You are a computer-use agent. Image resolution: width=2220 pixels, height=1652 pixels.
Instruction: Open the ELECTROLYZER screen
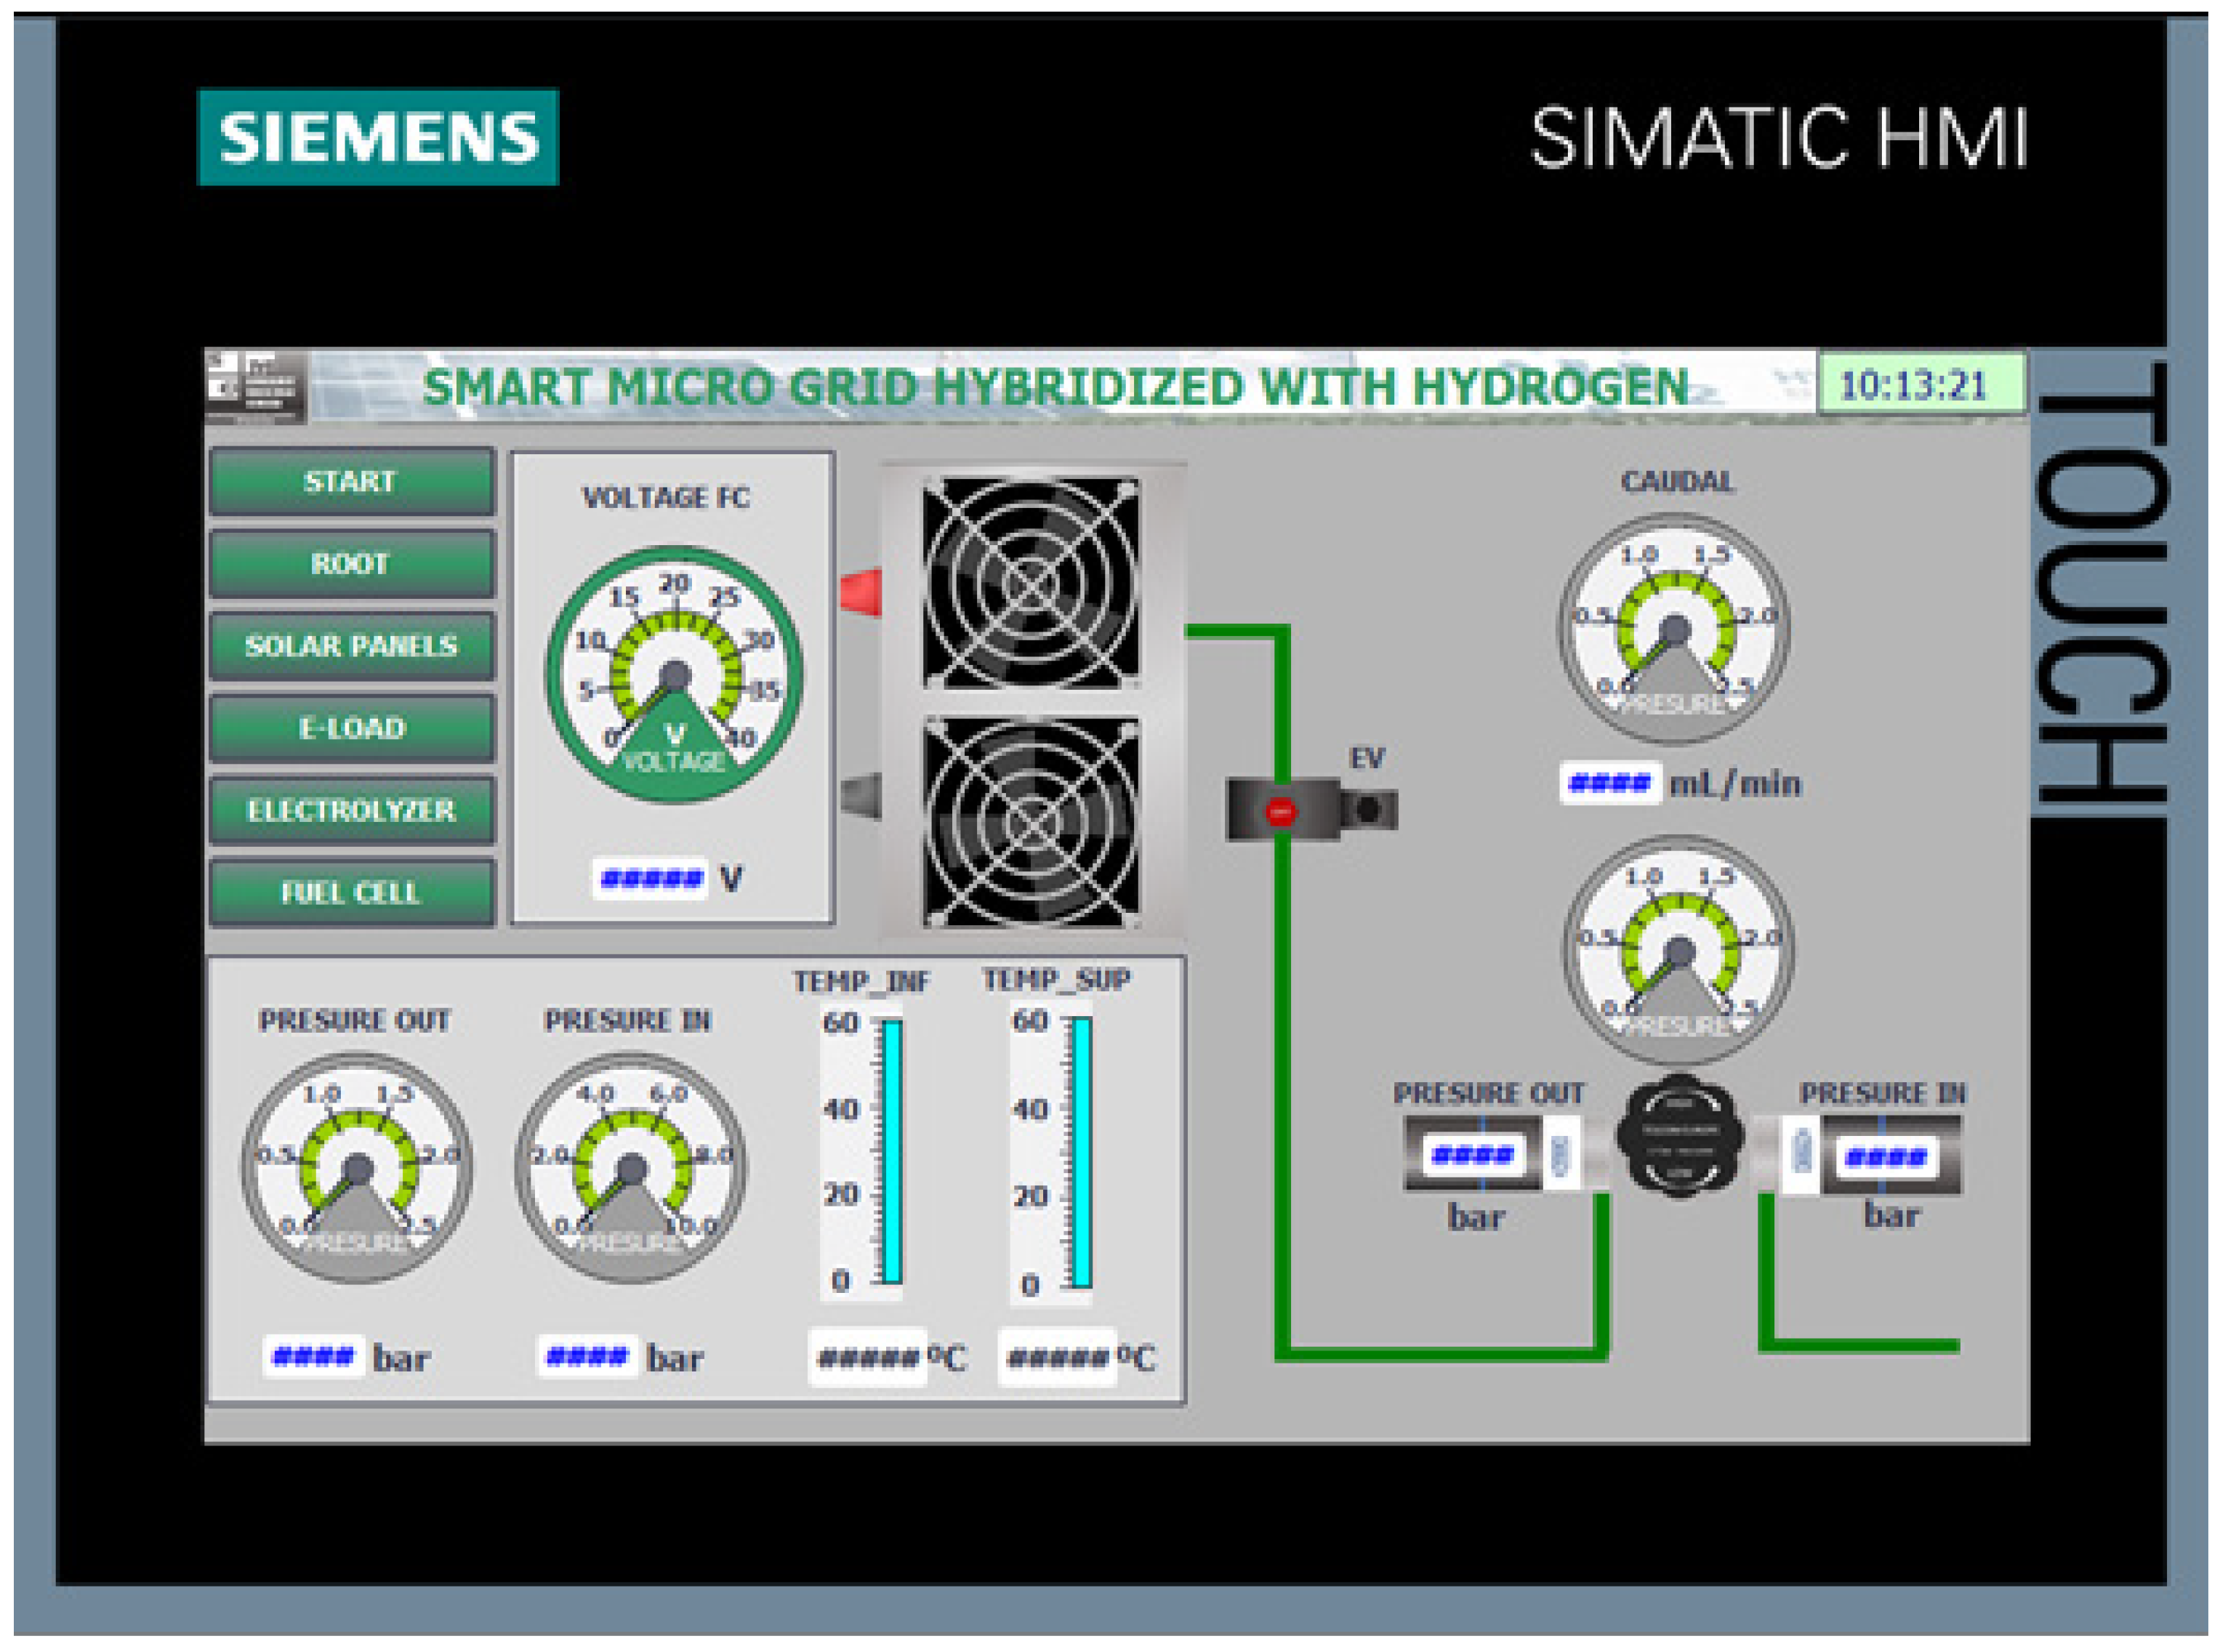[351, 810]
